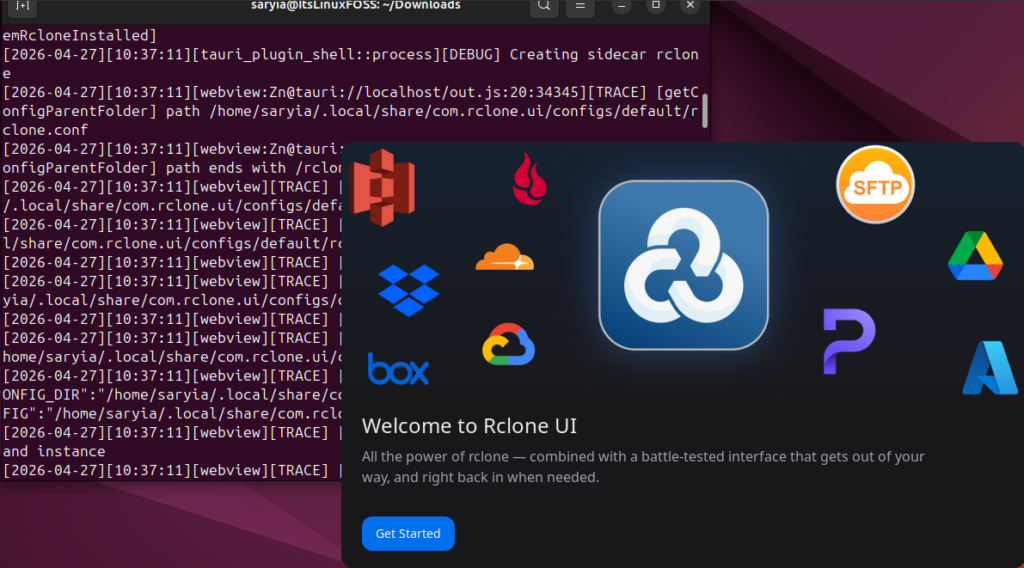Viewport: 1024px width, 568px height.
Task: Click the Azure blue A icon
Action: pyautogui.click(x=990, y=368)
